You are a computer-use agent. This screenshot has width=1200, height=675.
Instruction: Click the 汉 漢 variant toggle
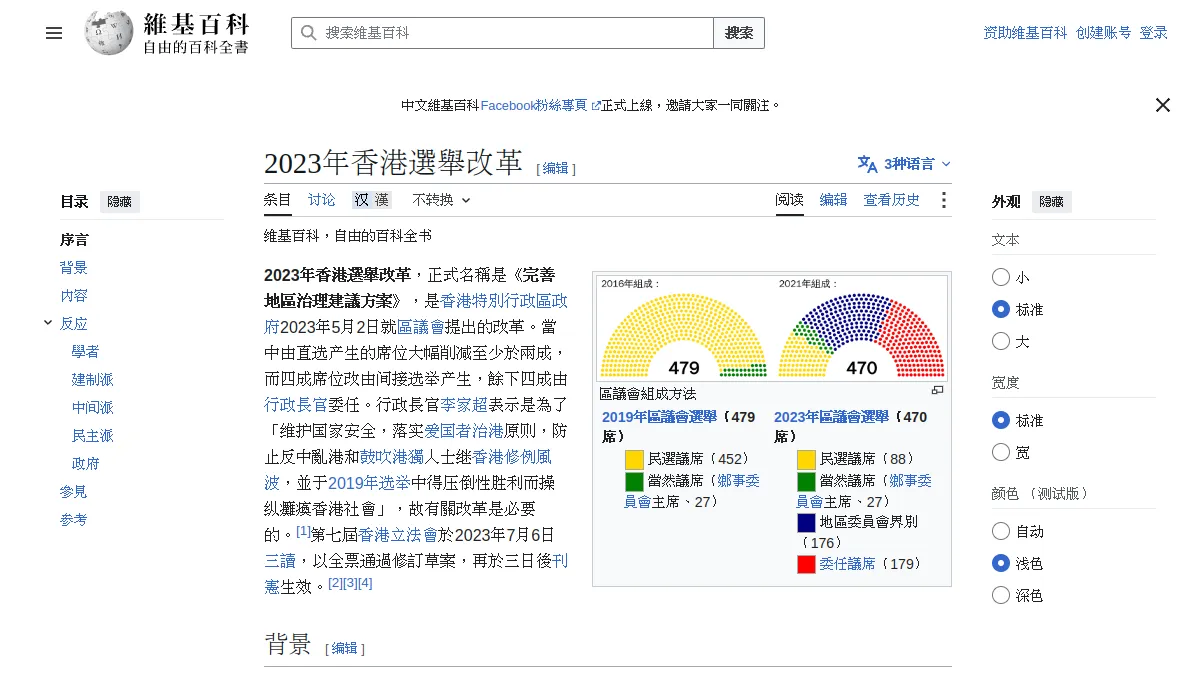[371, 200]
